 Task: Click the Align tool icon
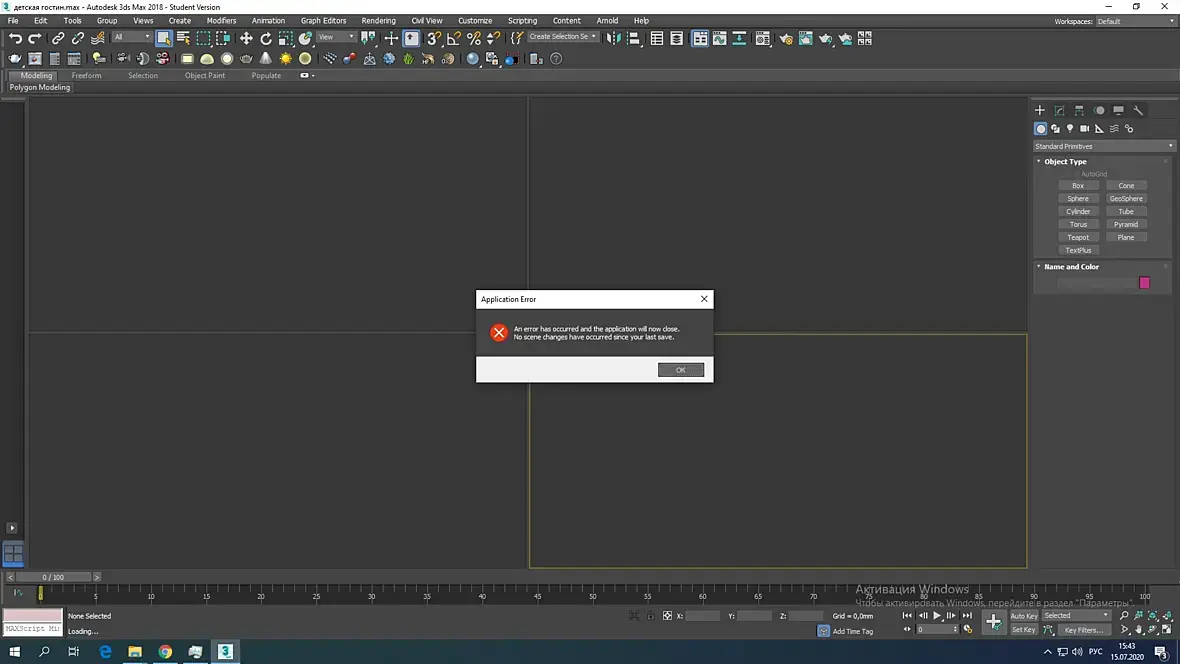click(634, 38)
